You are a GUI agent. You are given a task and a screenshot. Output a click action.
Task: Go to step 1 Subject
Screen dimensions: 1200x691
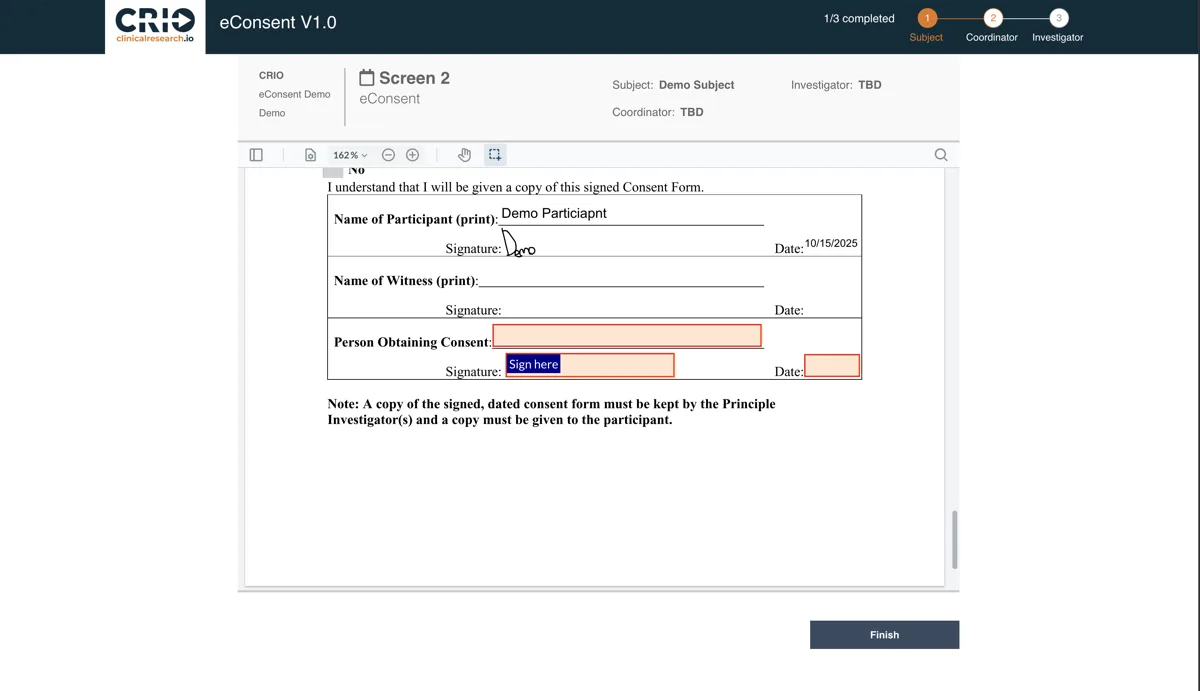926,18
